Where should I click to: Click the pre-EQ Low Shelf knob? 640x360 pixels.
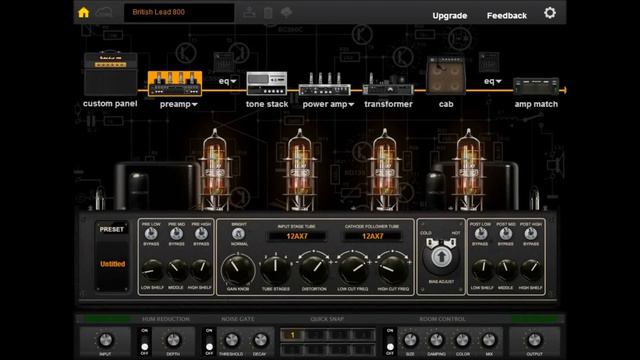pos(152,270)
